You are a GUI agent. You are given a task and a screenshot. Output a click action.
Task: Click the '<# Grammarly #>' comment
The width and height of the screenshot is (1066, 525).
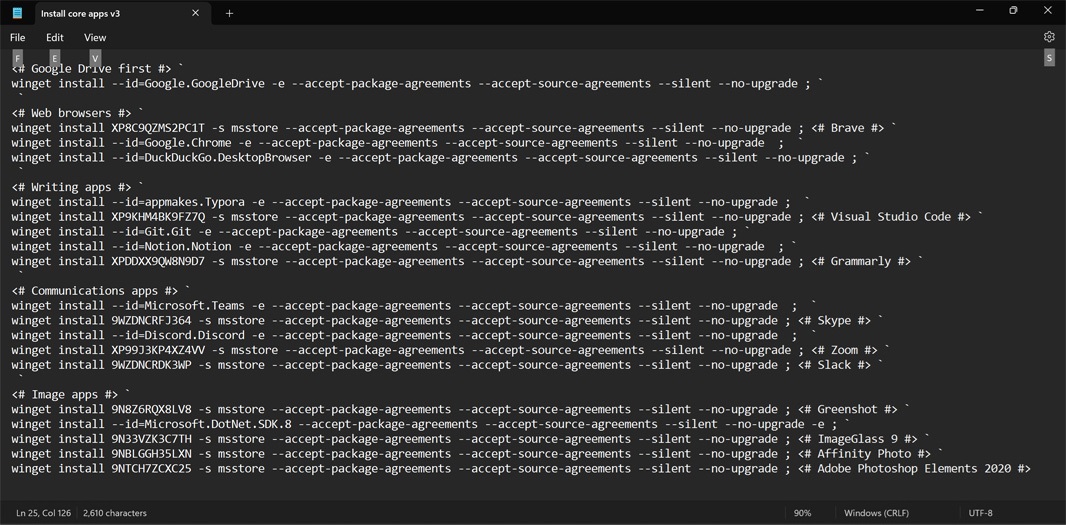pyautogui.click(x=861, y=261)
